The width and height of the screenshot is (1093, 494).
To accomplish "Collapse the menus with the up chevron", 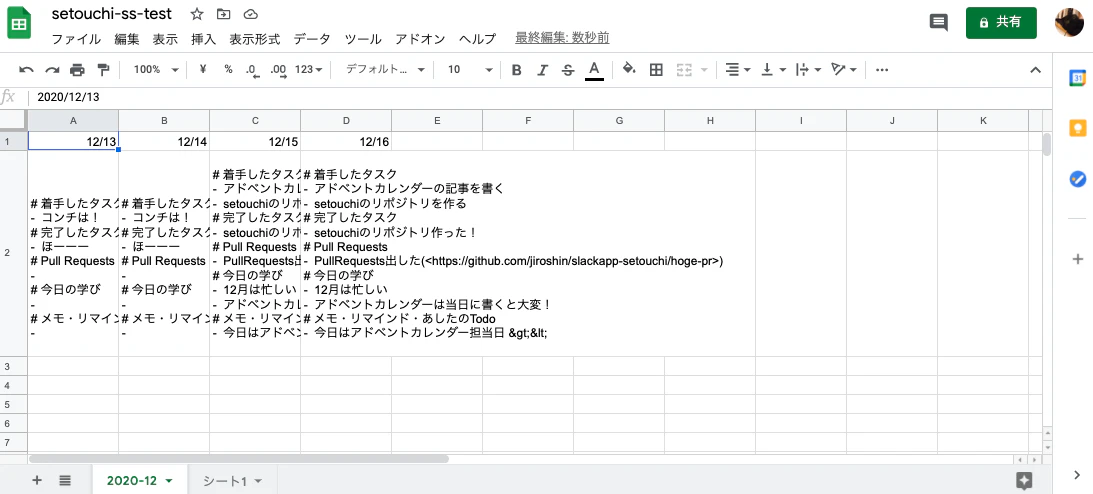I will point(1035,70).
